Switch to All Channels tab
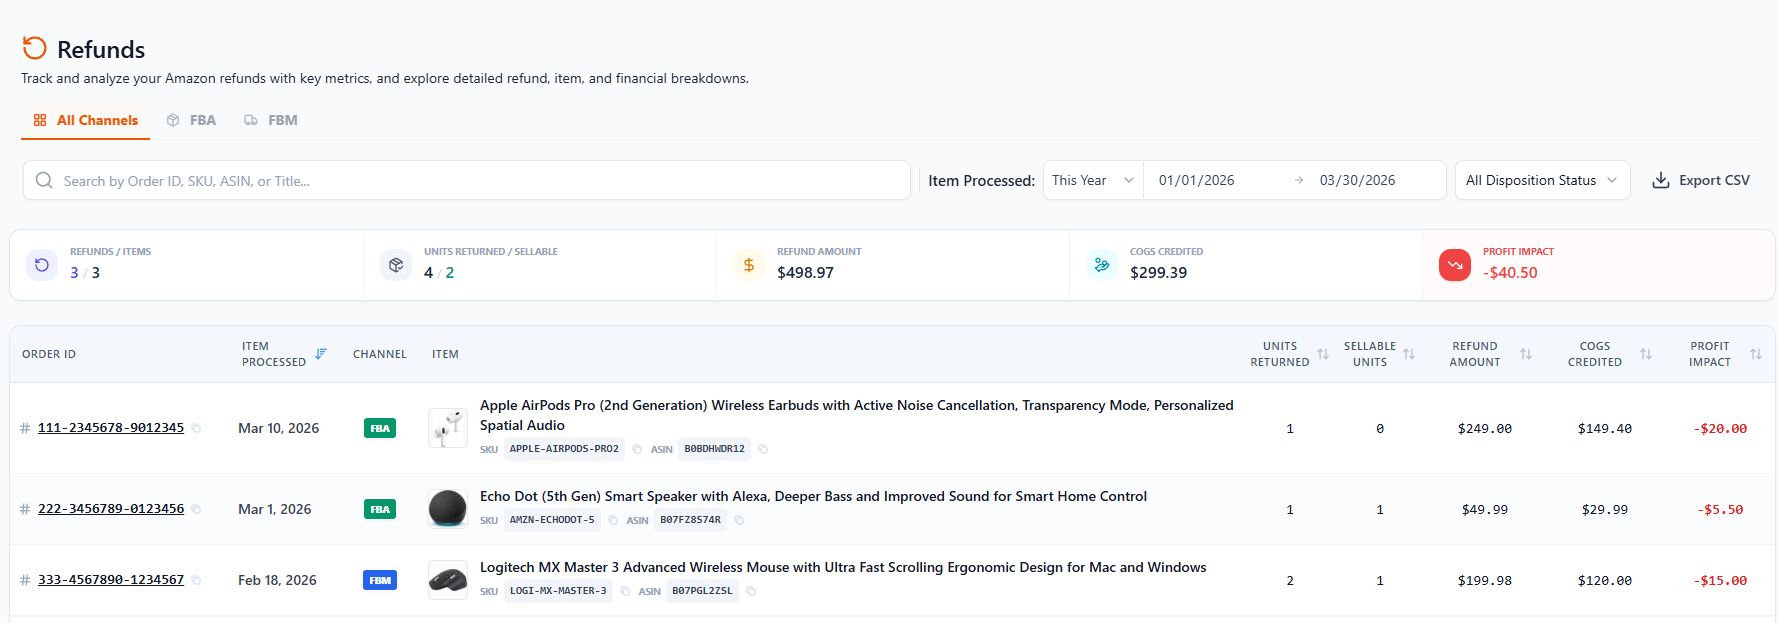Screen dimensions: 1778x623 [86, 120]
